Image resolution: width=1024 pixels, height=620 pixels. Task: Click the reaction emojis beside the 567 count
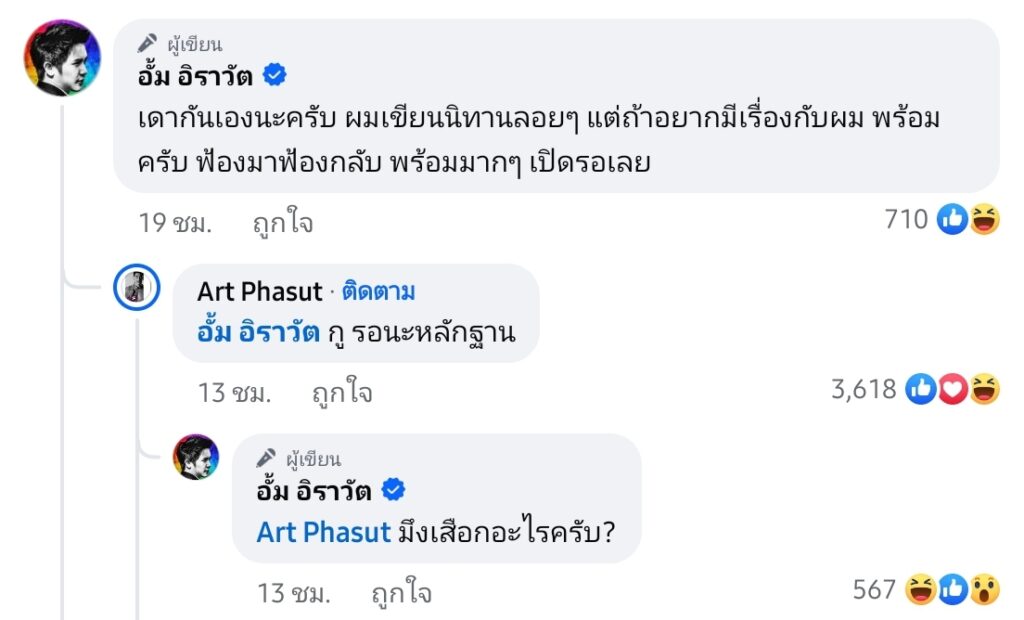point(952,591)
